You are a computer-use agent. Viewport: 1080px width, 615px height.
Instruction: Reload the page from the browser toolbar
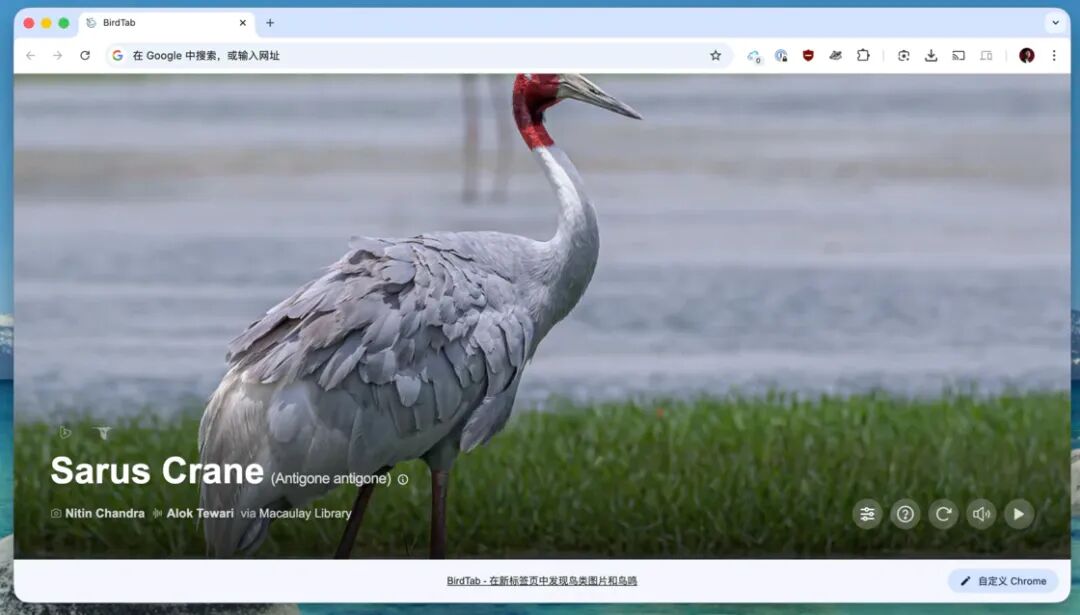pyautogui.click(x=85, y=56)
